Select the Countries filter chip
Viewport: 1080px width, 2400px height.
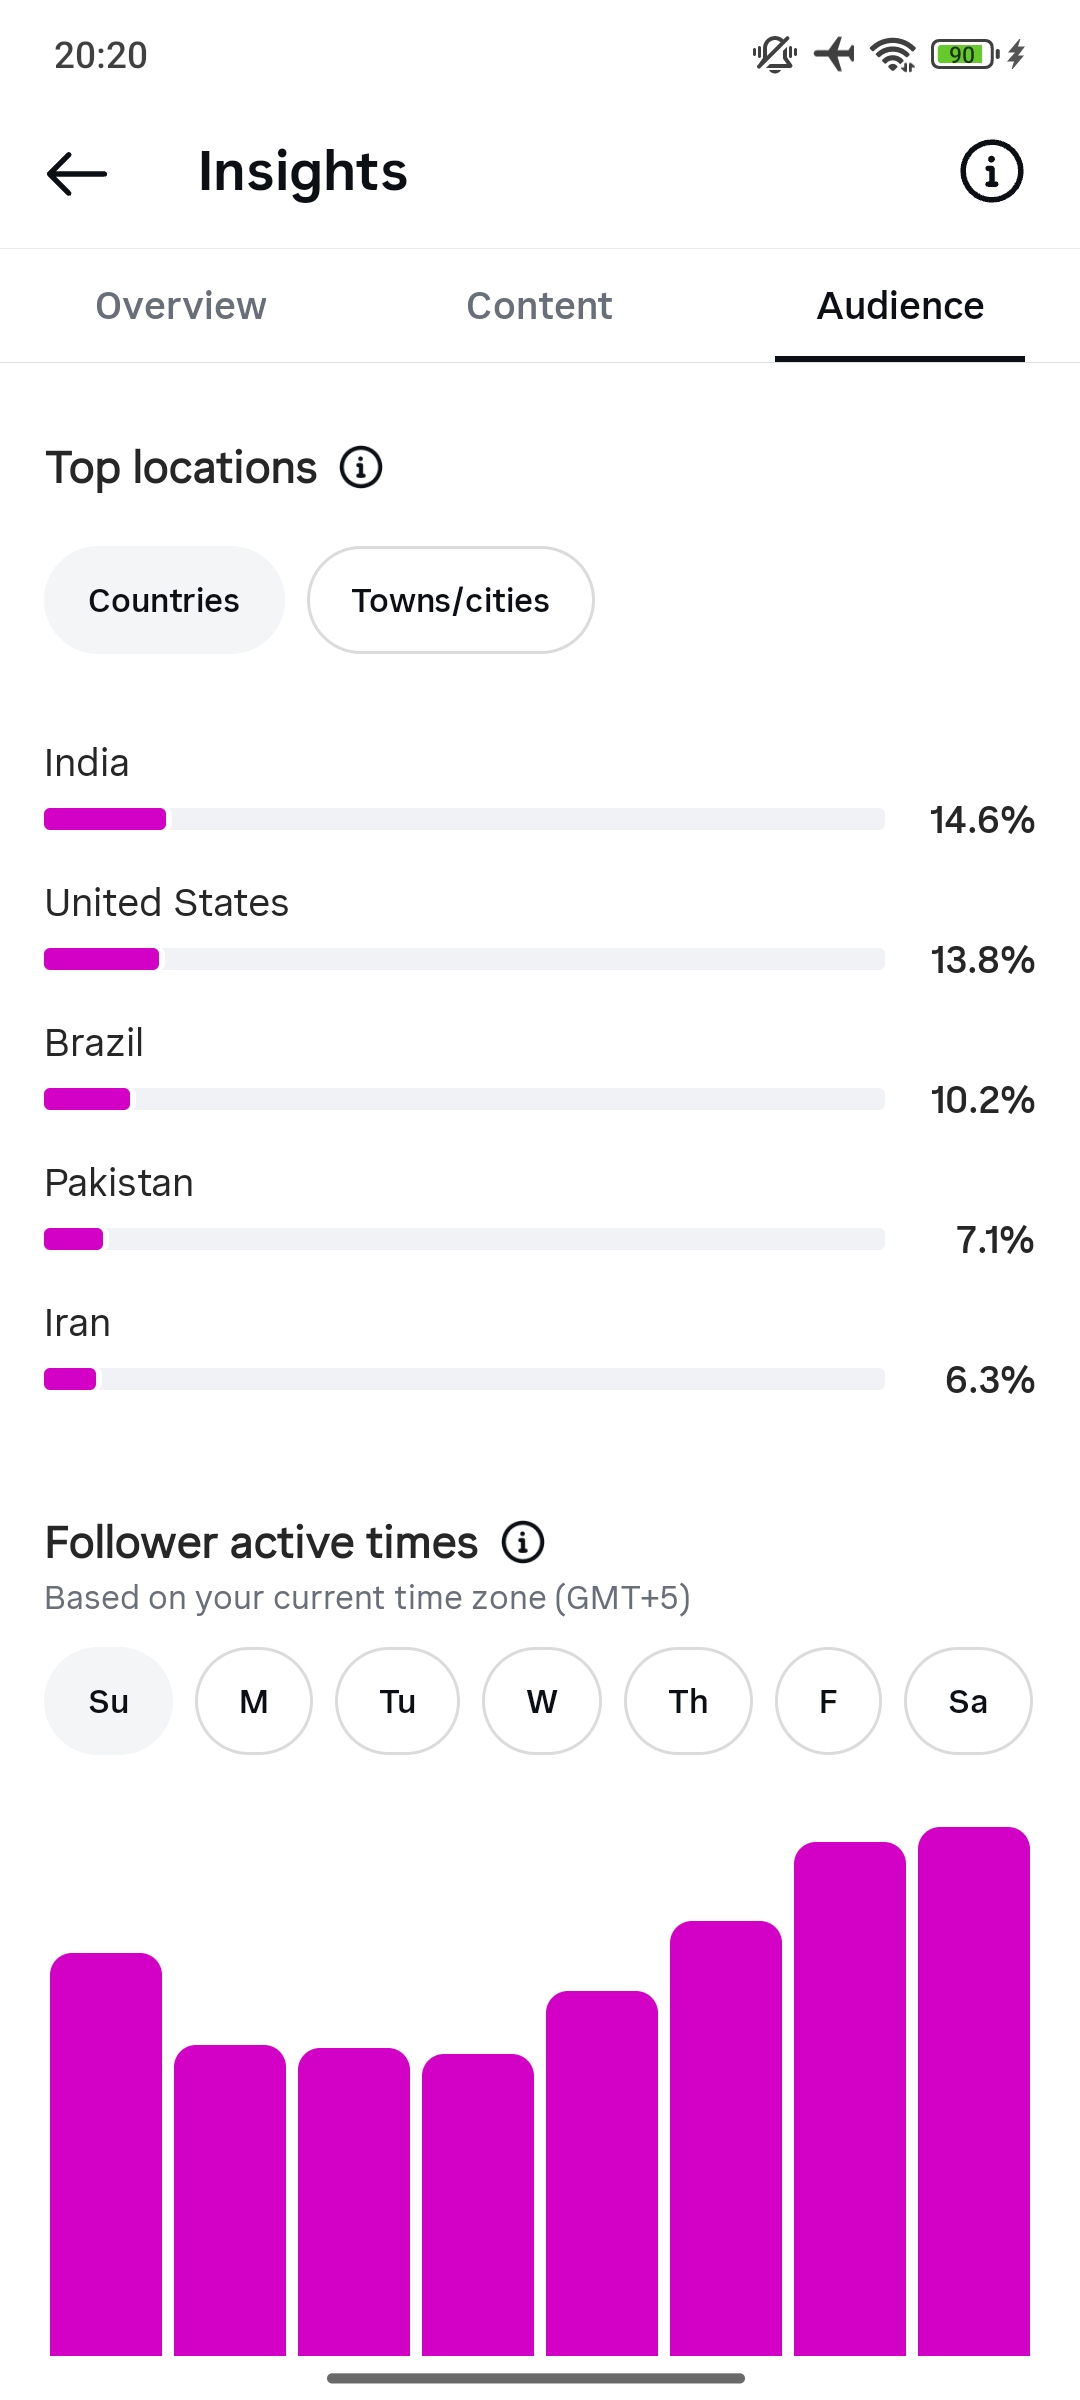[x=164, y=600]
